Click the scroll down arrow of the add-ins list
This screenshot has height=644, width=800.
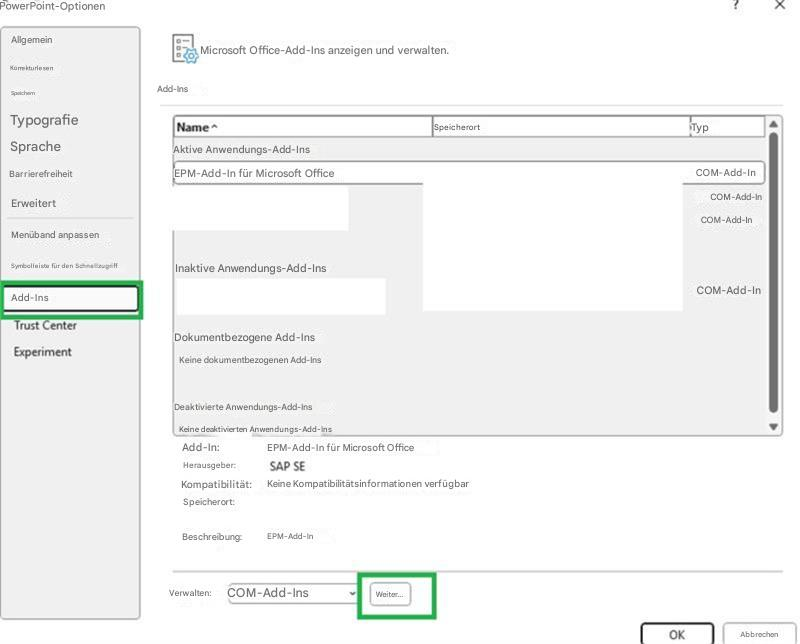(x=773, y=427)
